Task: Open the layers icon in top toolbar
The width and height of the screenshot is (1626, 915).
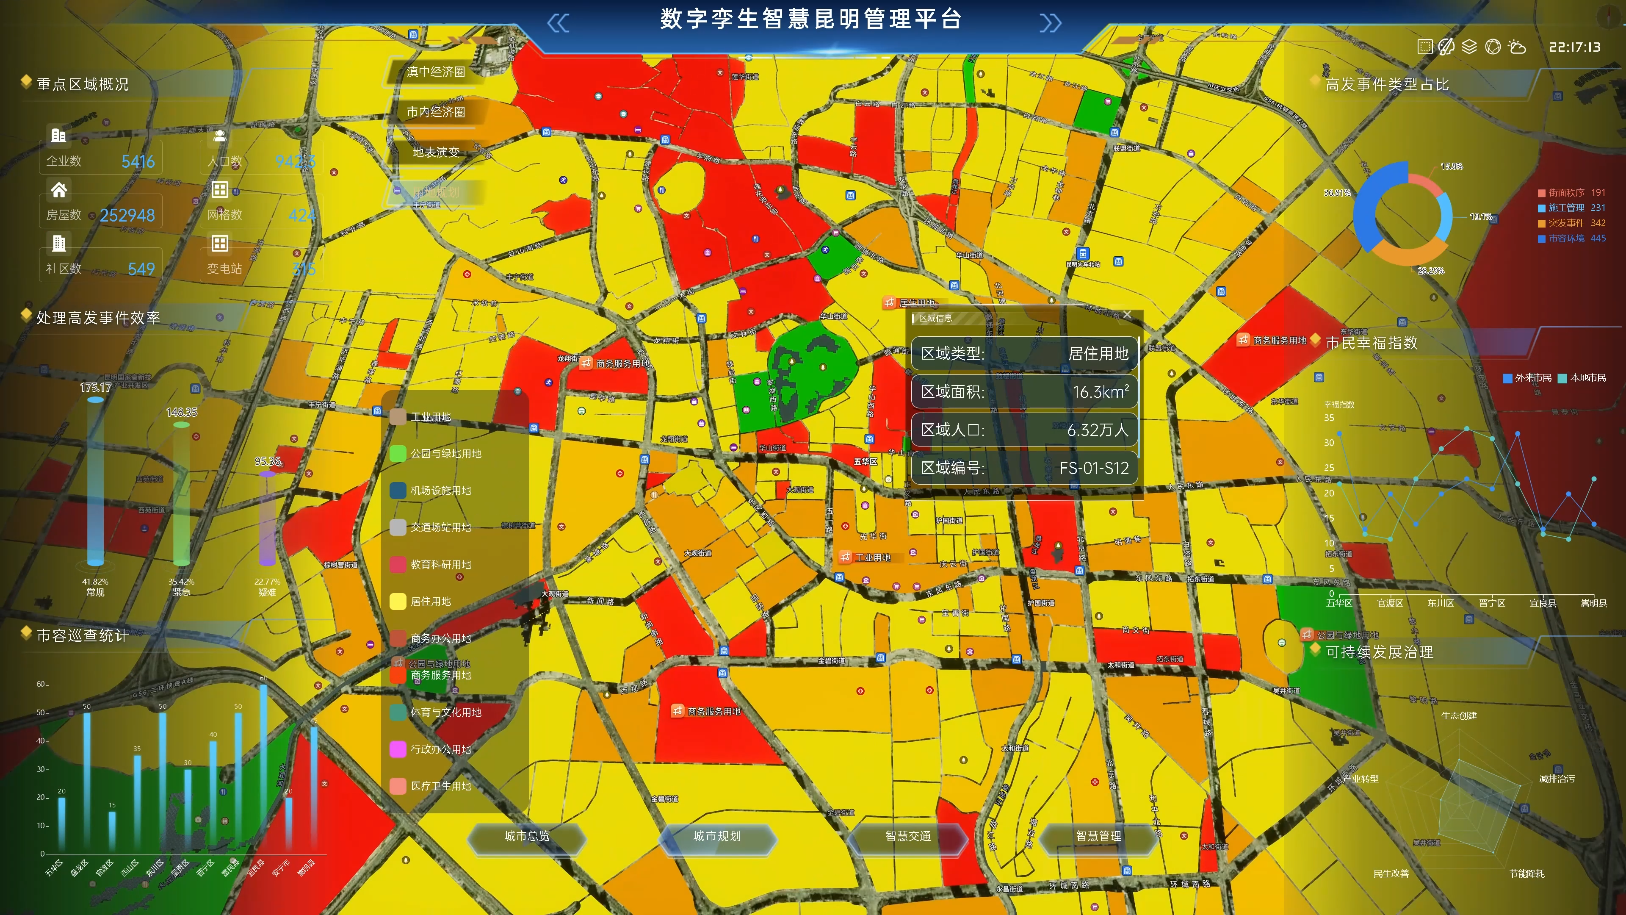Action: pyautogui.click(x=1469, y=46)
